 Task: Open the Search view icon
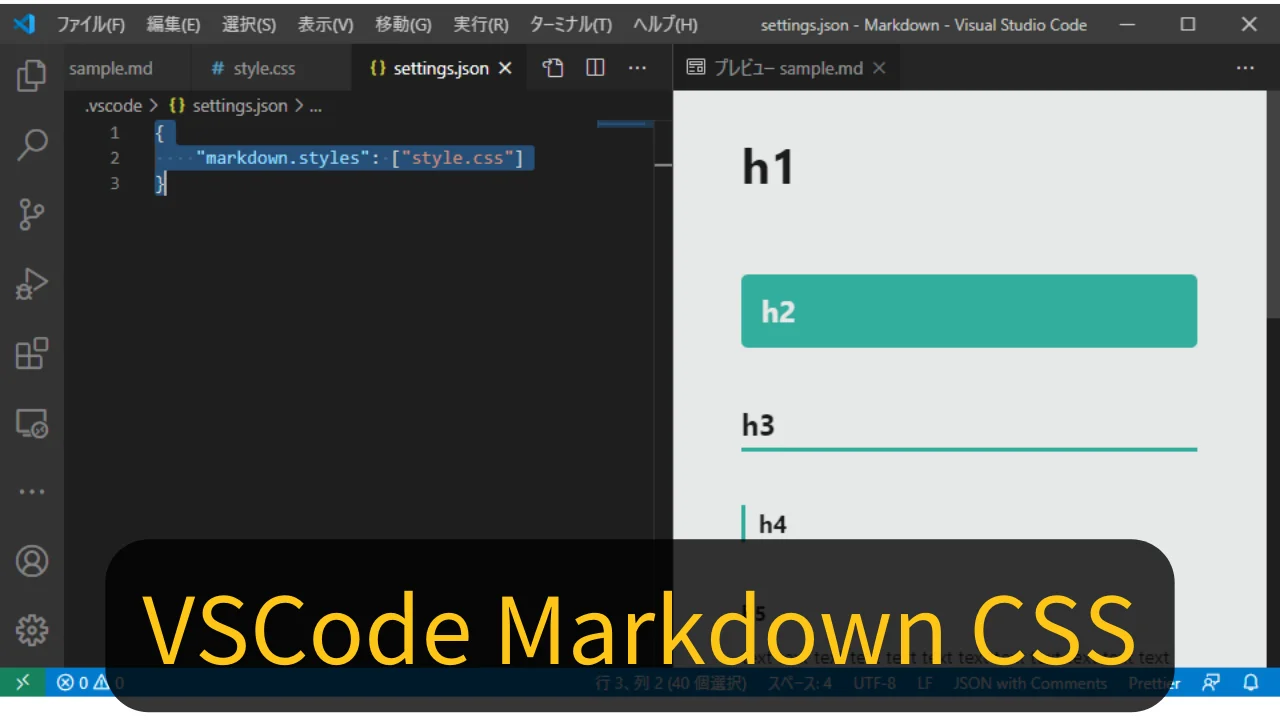[x=32, y=145]
